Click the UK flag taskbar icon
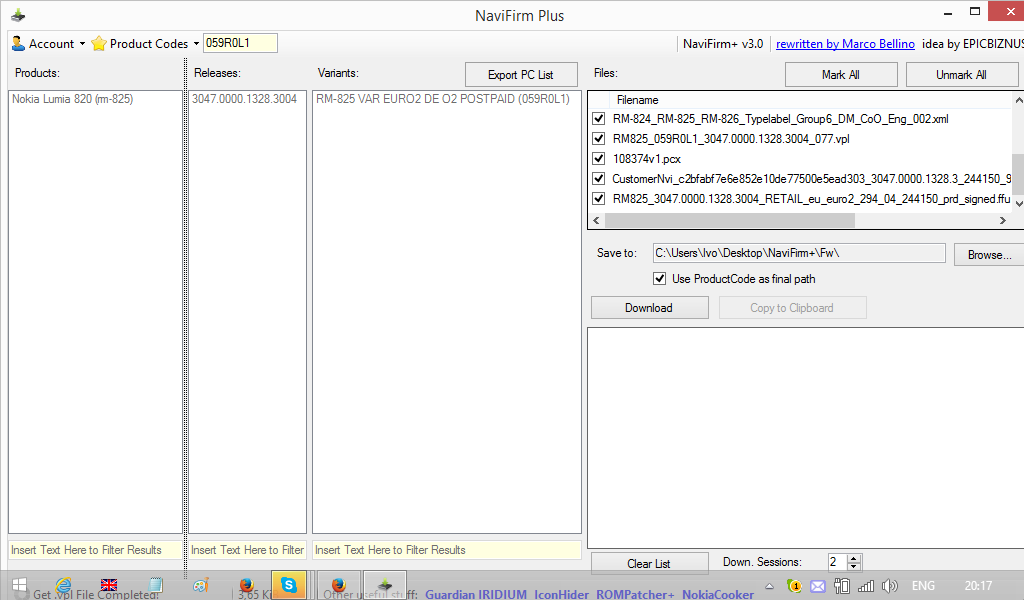The height and width of the screenshot is (600, 1024). coord(109,585)
